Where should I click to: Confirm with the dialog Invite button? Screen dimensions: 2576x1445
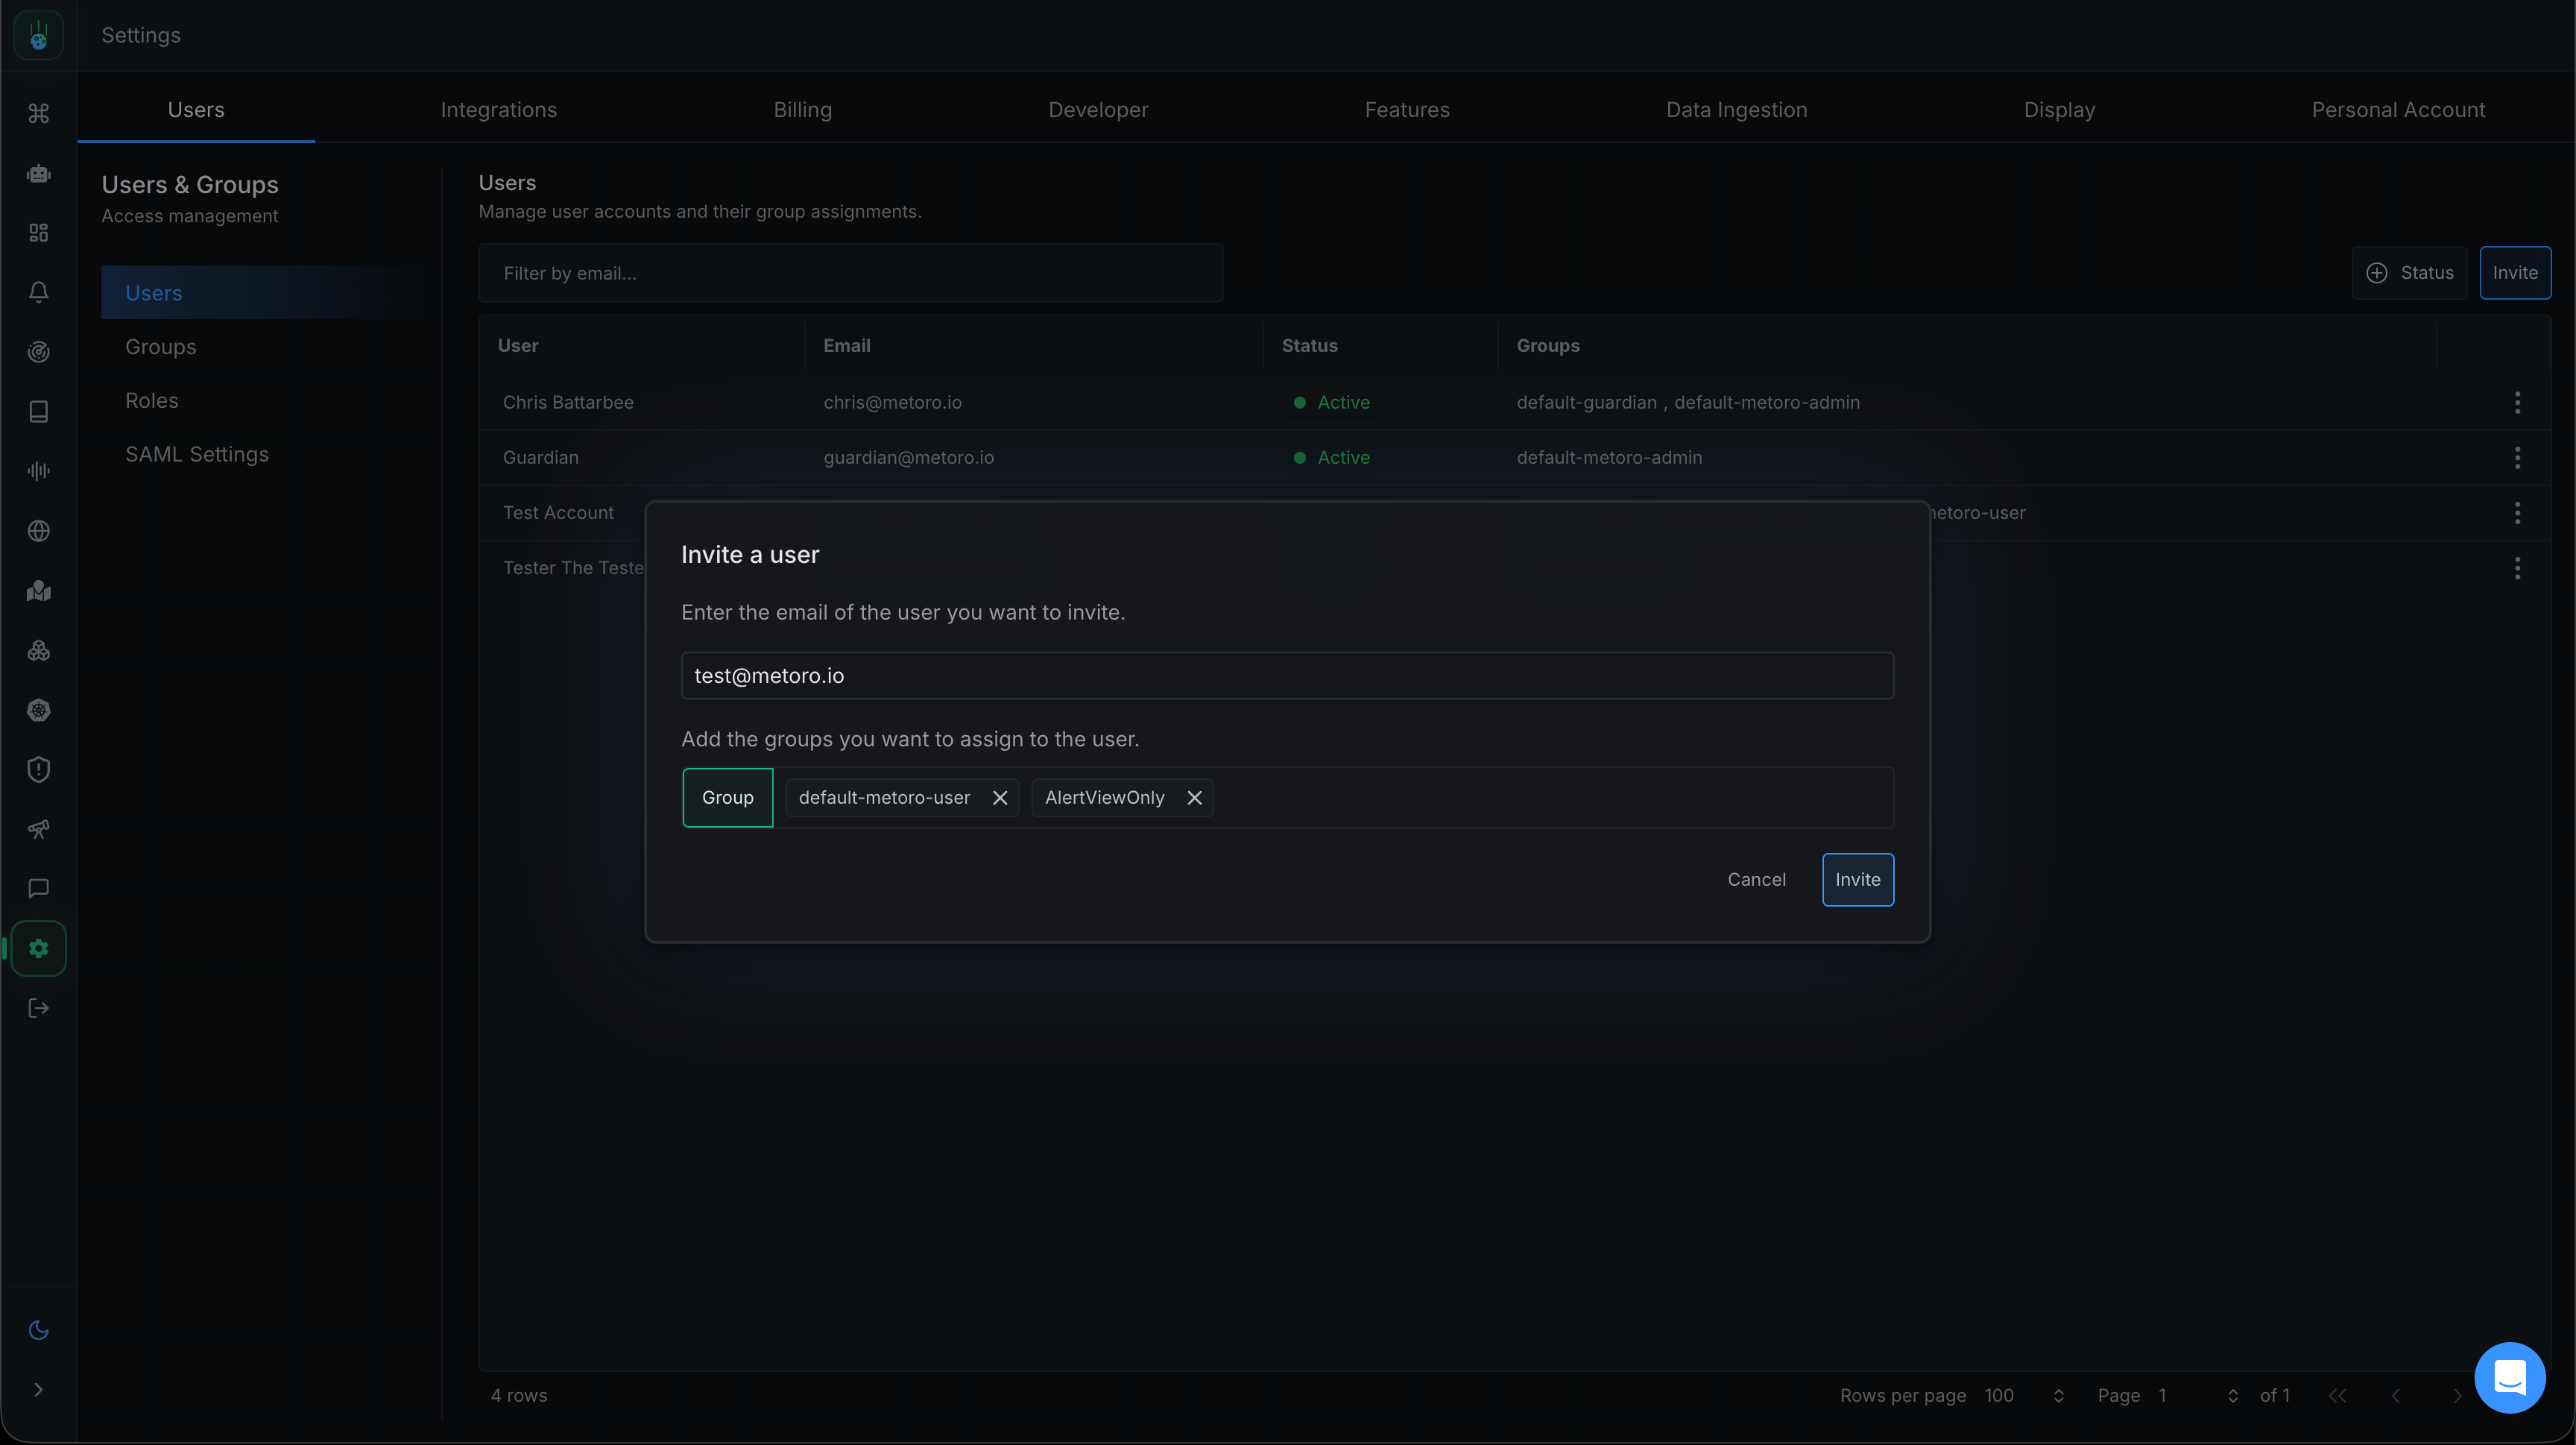pyautogui.click(x=1857, y=879)
